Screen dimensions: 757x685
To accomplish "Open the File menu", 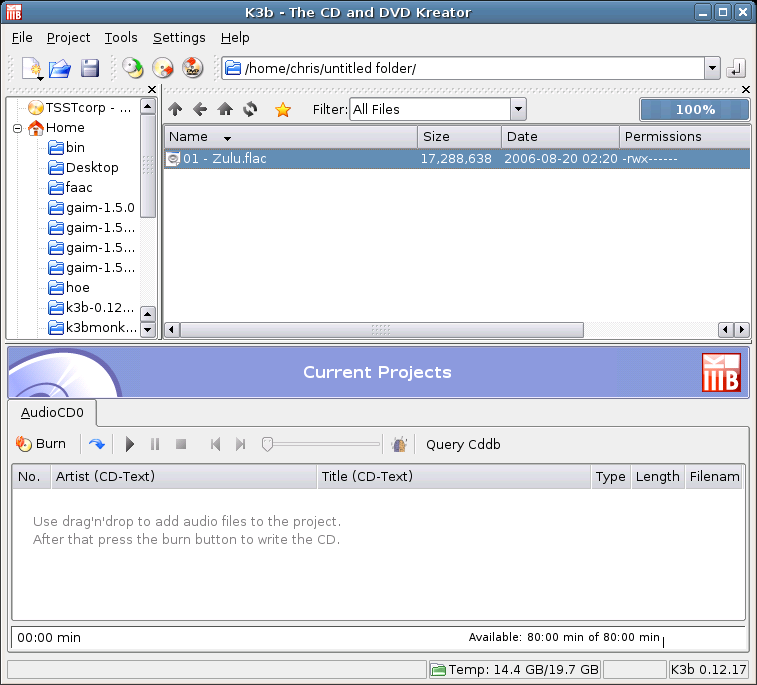I will tap(22, 37).
